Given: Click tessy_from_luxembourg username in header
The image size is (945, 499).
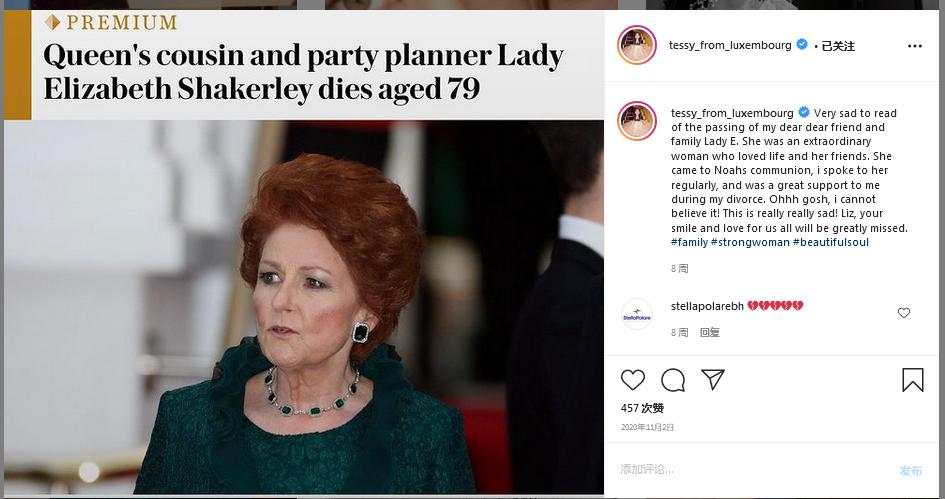Looking at the screenshot, I should (731, 45).
